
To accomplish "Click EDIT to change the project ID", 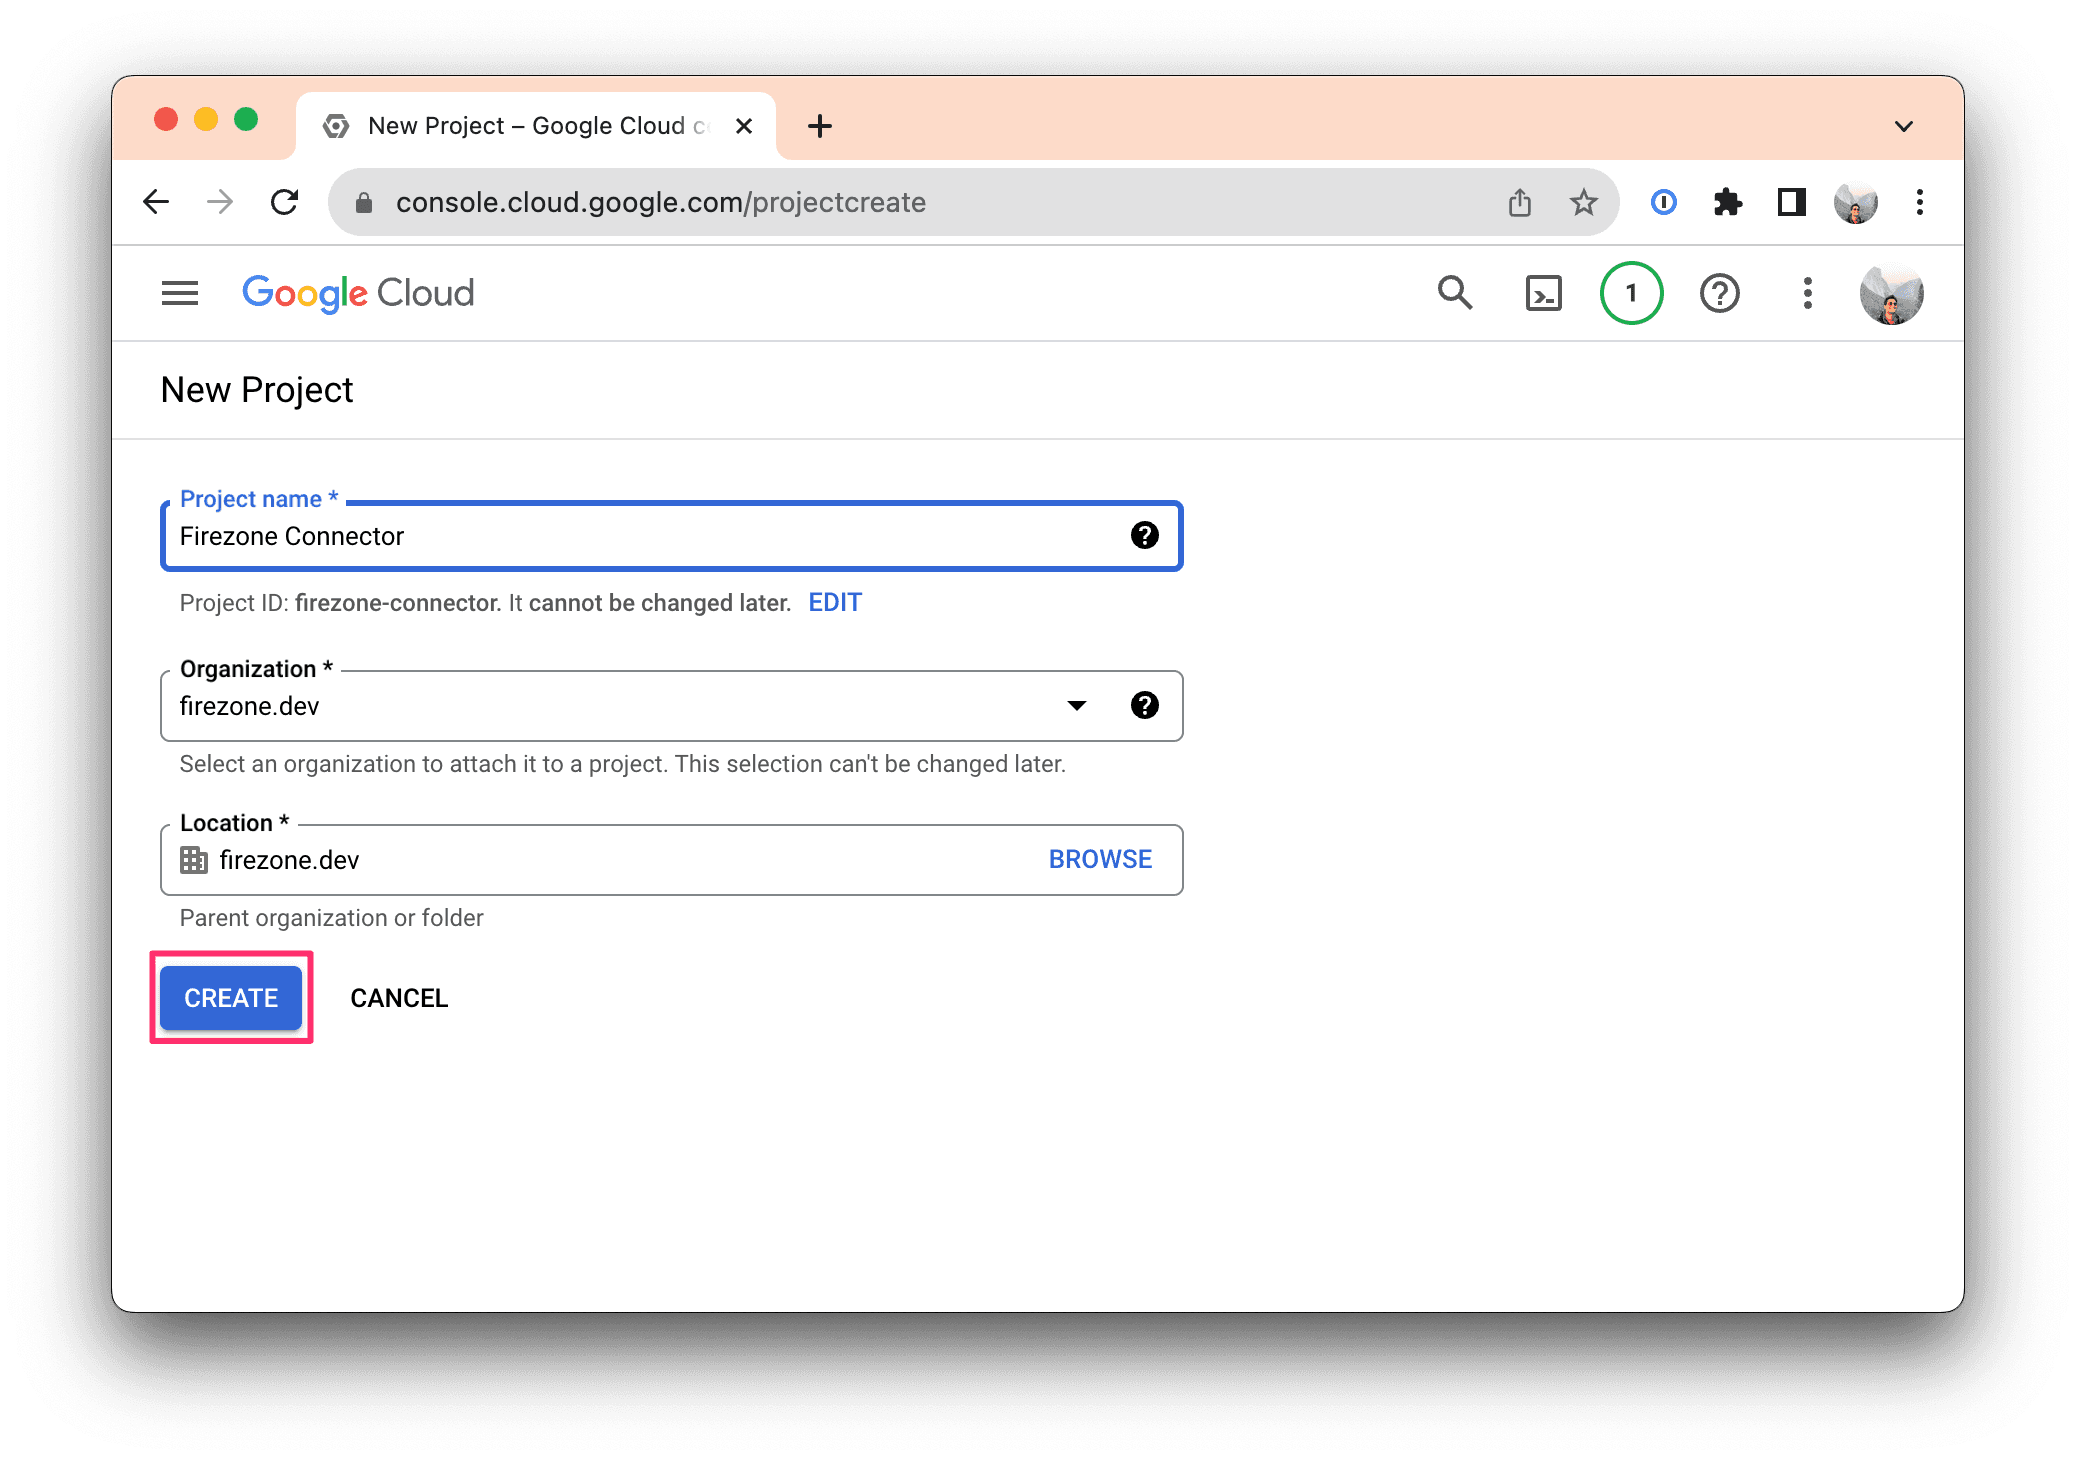I will 834,602.
